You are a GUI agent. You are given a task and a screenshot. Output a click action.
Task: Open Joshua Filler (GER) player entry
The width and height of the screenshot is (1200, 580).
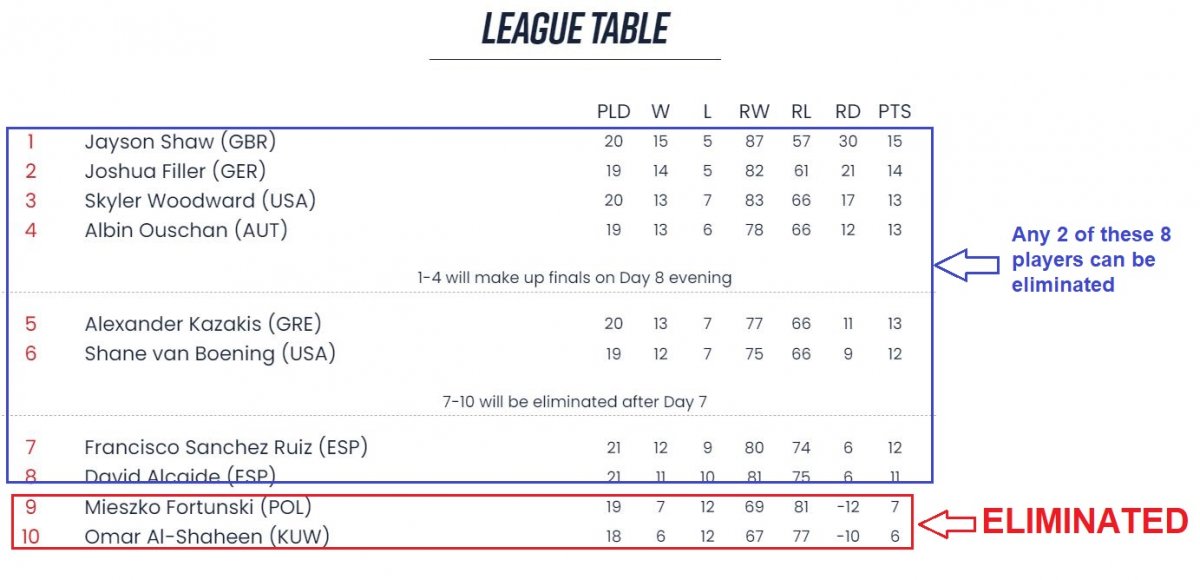(175, 171)
